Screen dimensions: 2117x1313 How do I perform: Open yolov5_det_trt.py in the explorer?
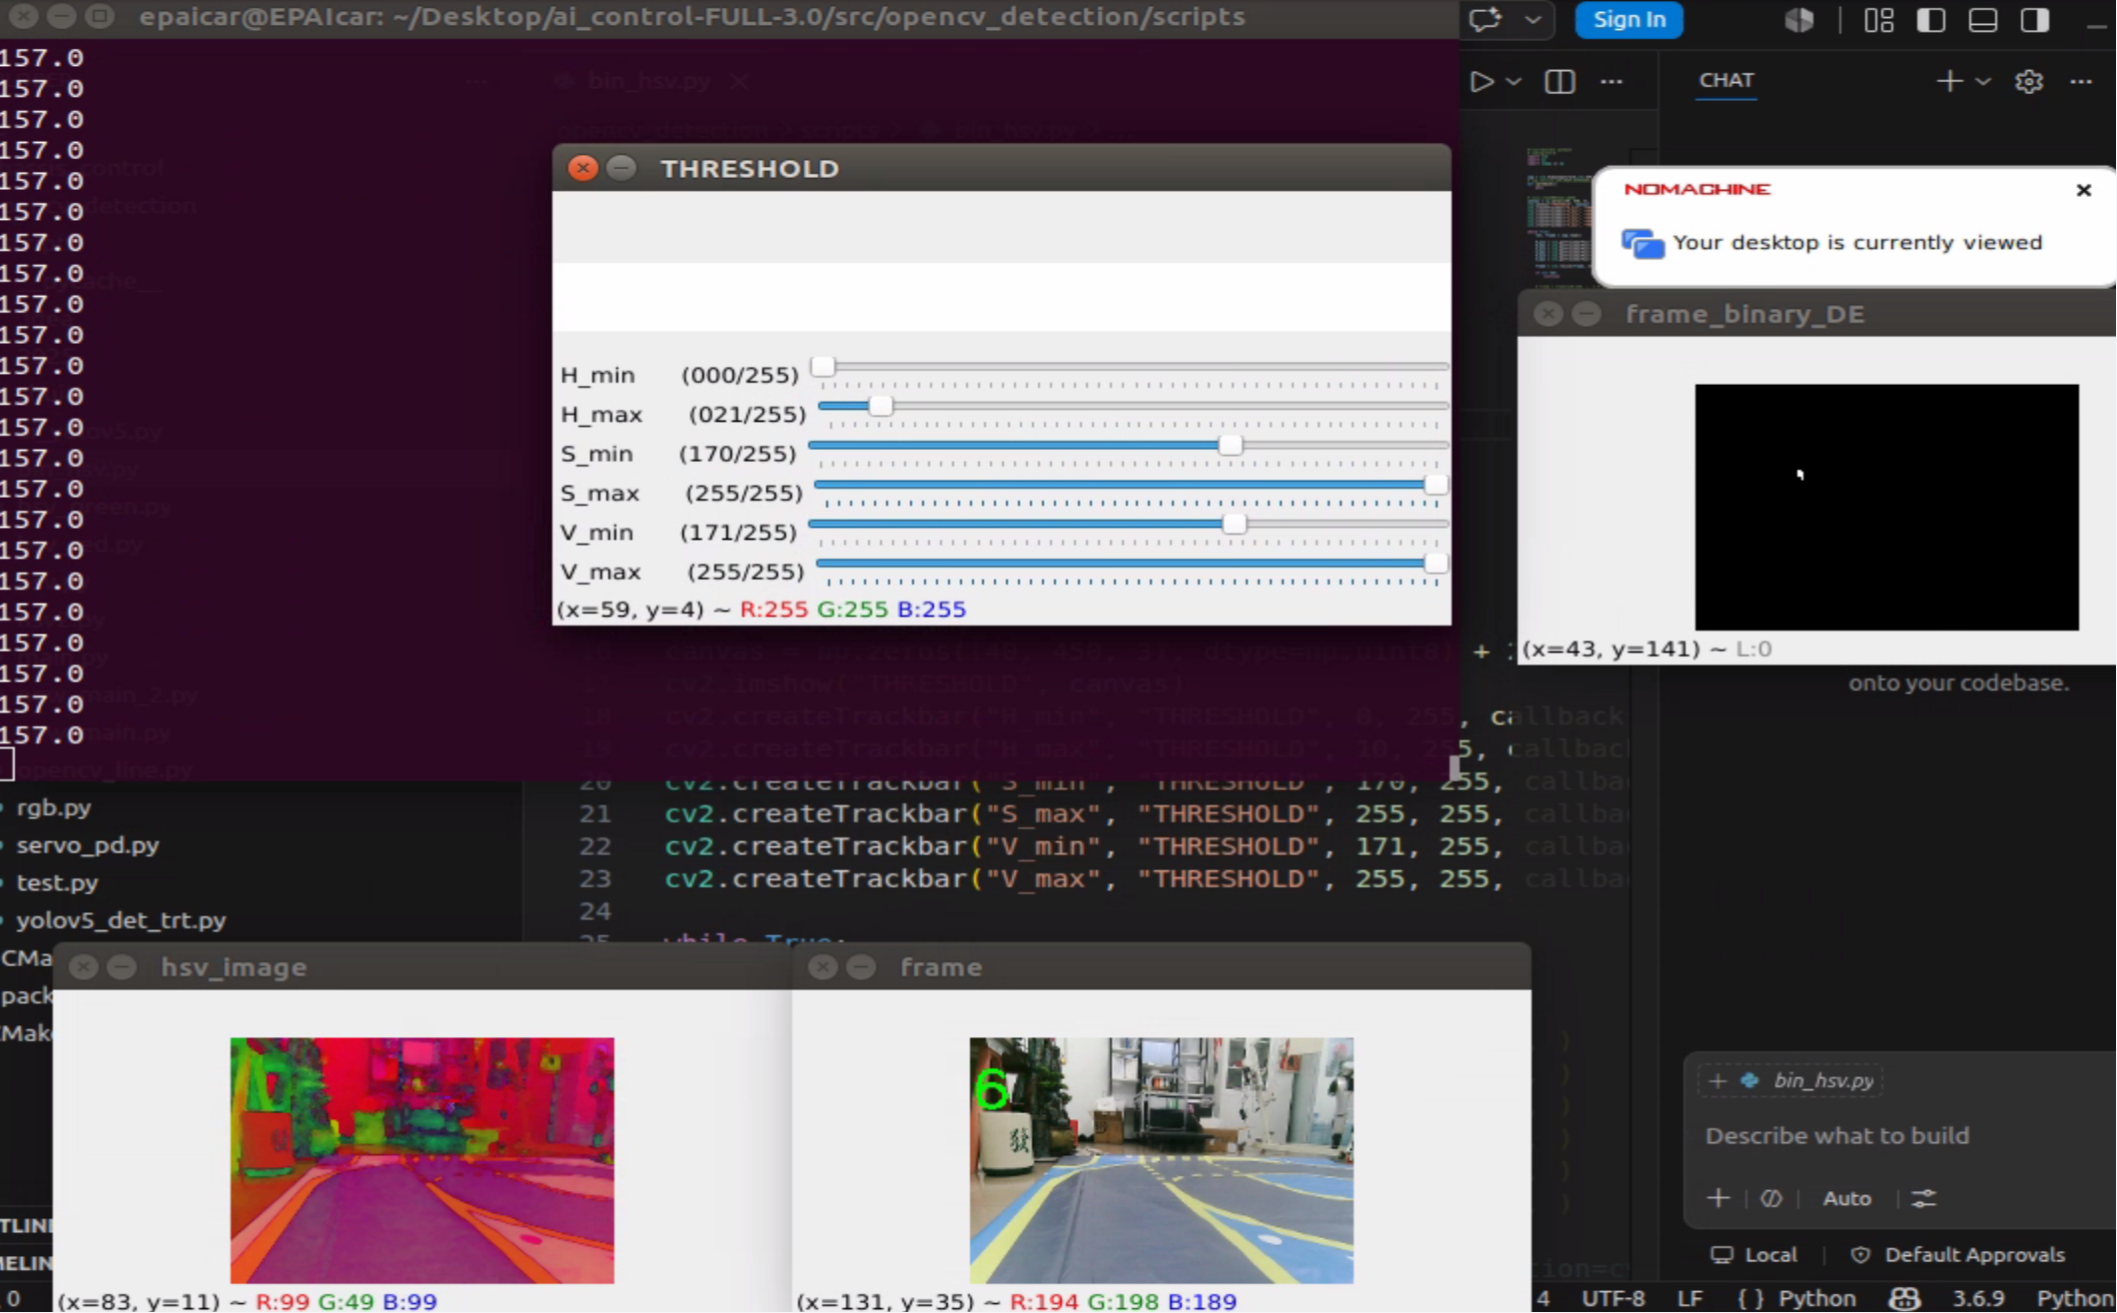point(121,920)
